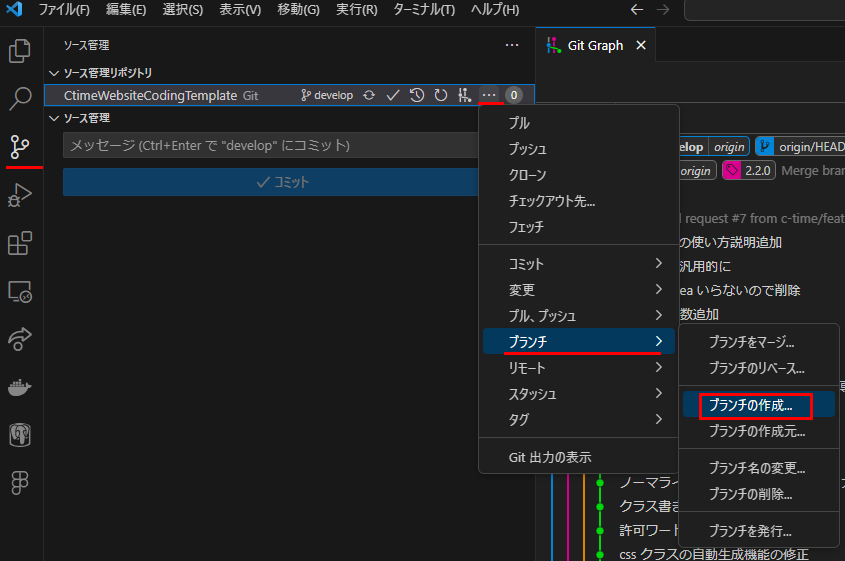
Task: Open the Figma view in activity bar
Action: [20, 482]
